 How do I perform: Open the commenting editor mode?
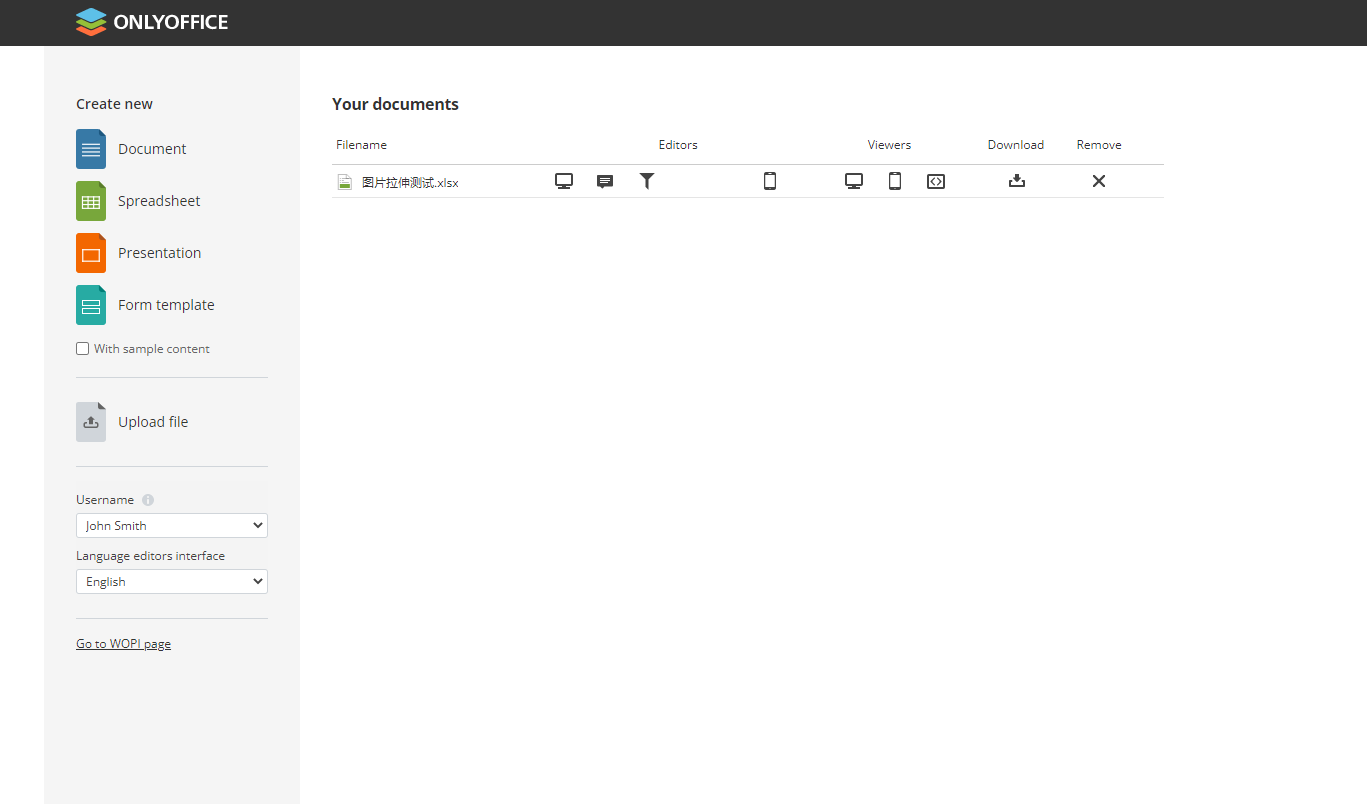click(605, 181)
